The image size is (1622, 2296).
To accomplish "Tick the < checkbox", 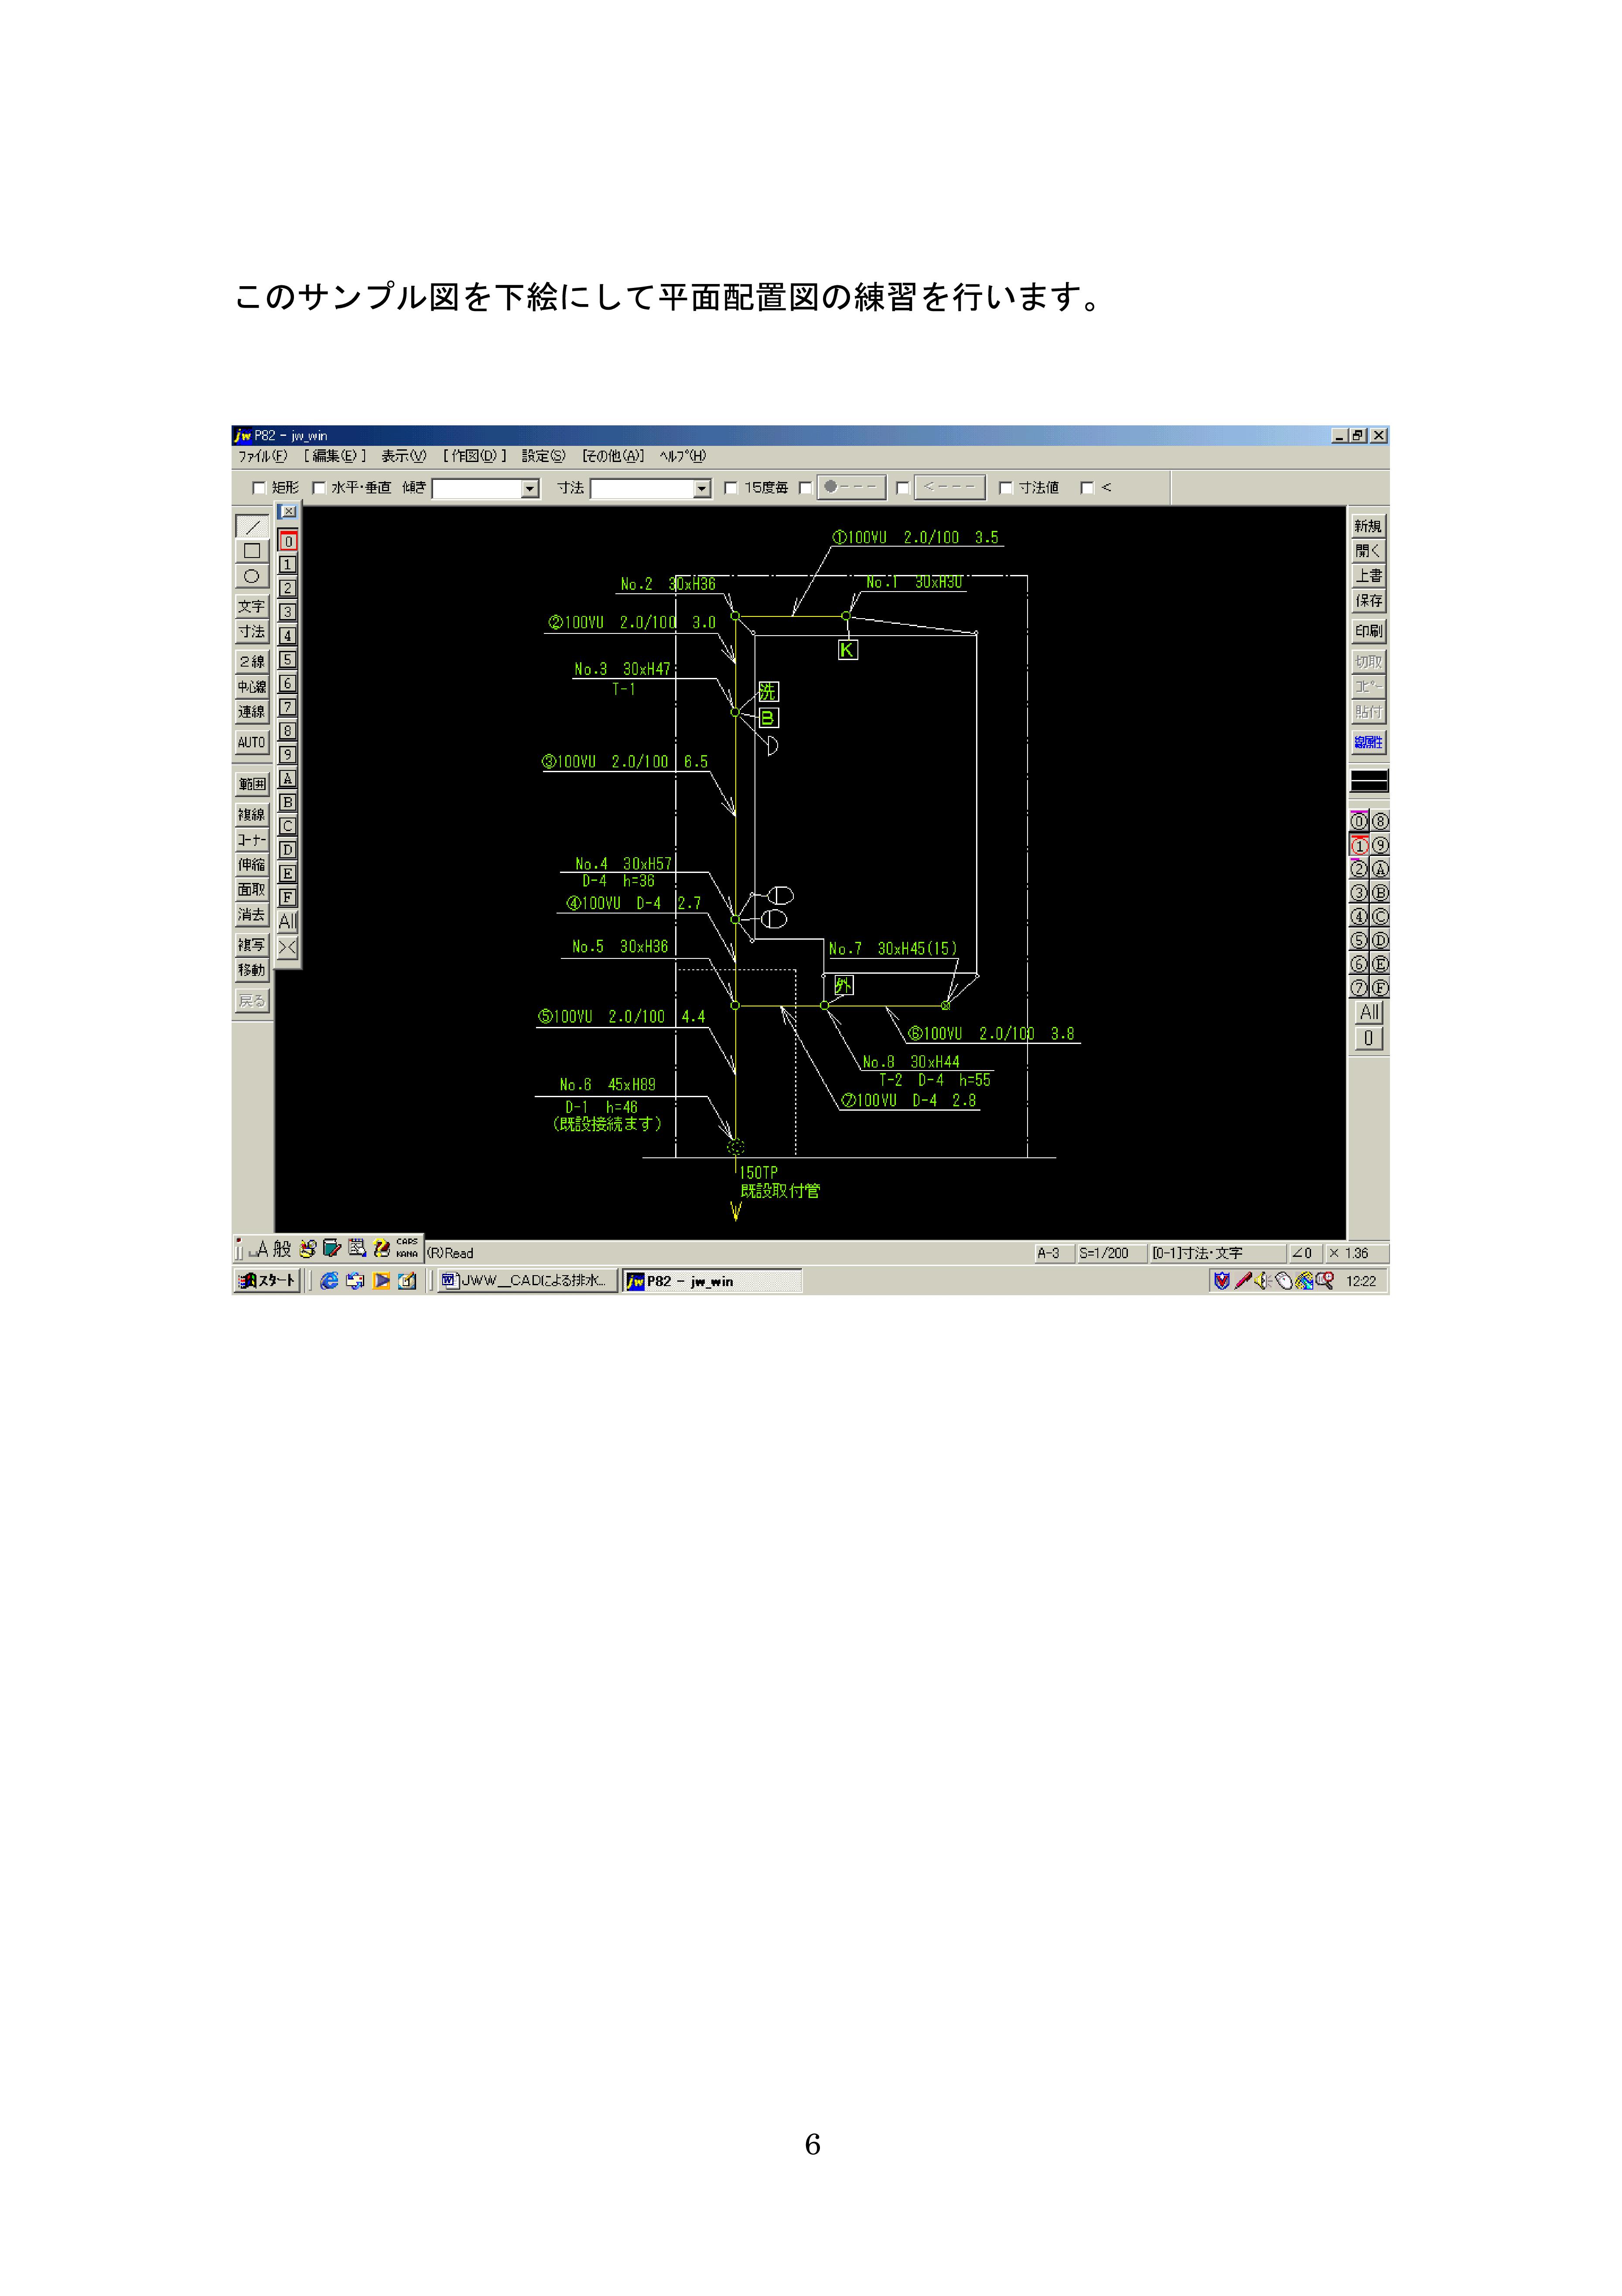I will (1087, 488).
